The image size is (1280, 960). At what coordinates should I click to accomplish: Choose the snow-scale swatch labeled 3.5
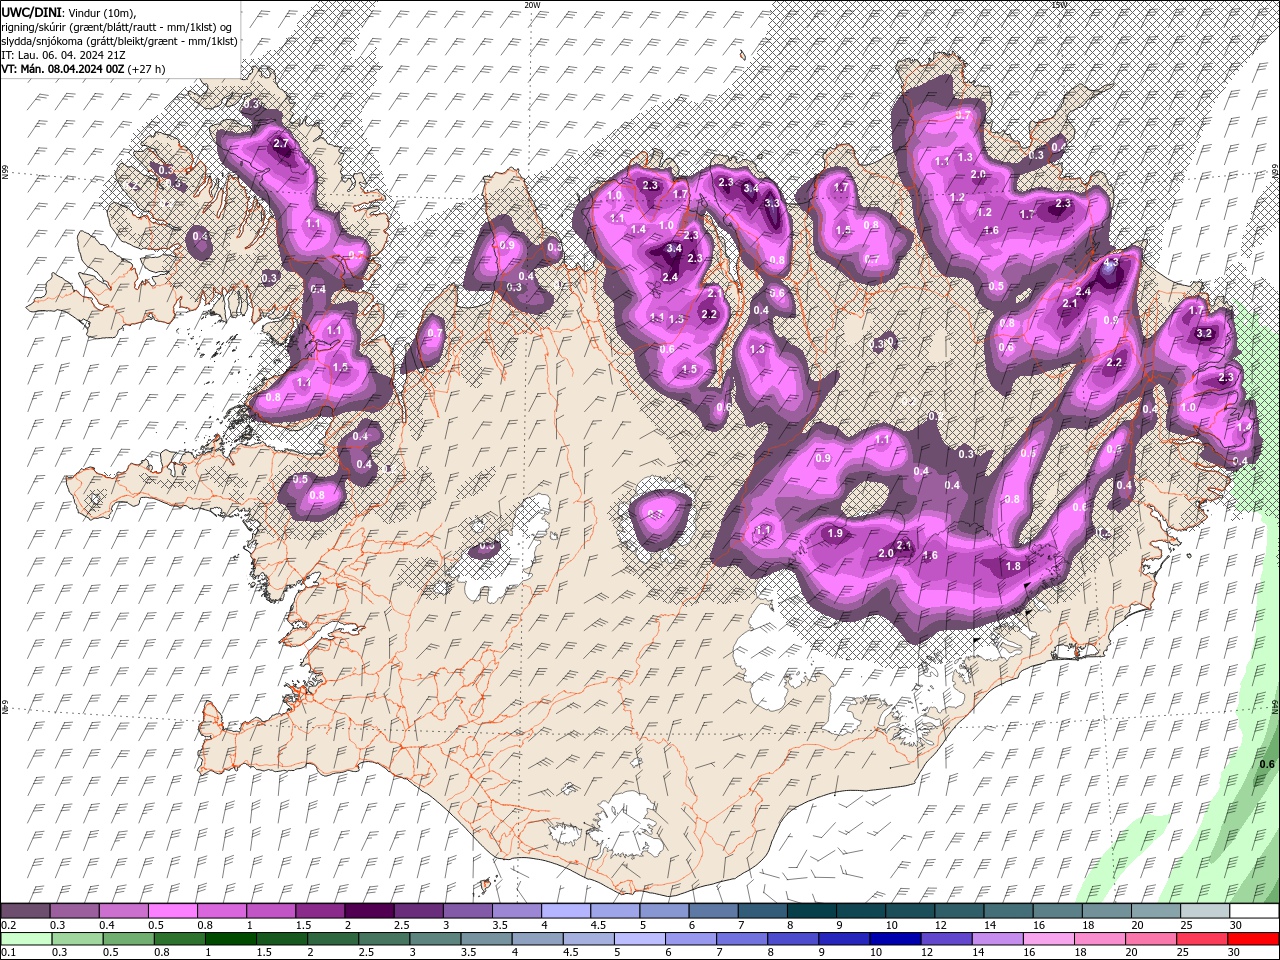(x=515, y=911)
